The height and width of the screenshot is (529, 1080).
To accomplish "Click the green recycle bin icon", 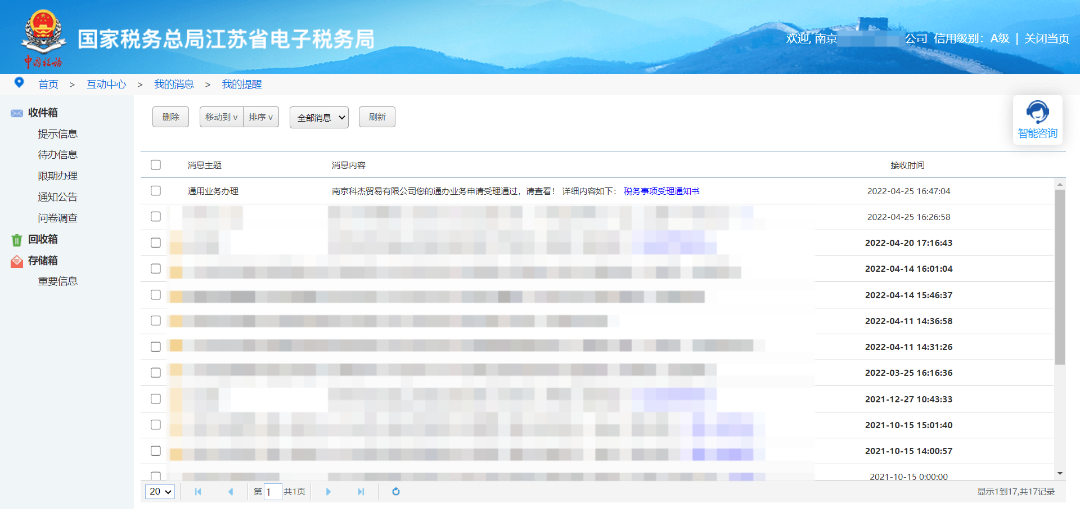I will click(x=16, y=240).
